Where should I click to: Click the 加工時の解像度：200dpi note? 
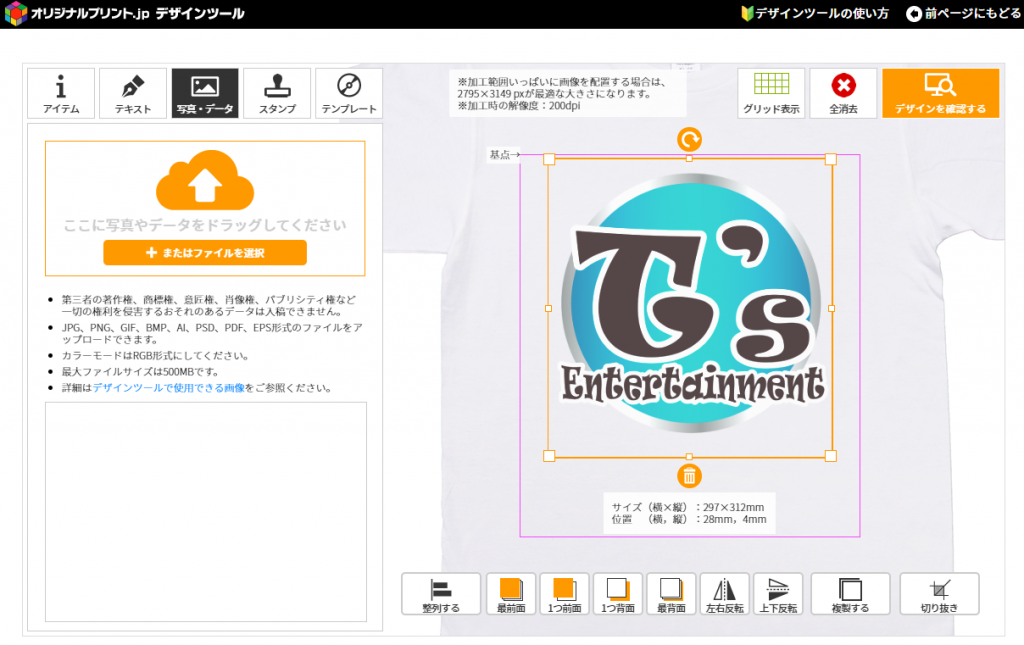point(519,106)
